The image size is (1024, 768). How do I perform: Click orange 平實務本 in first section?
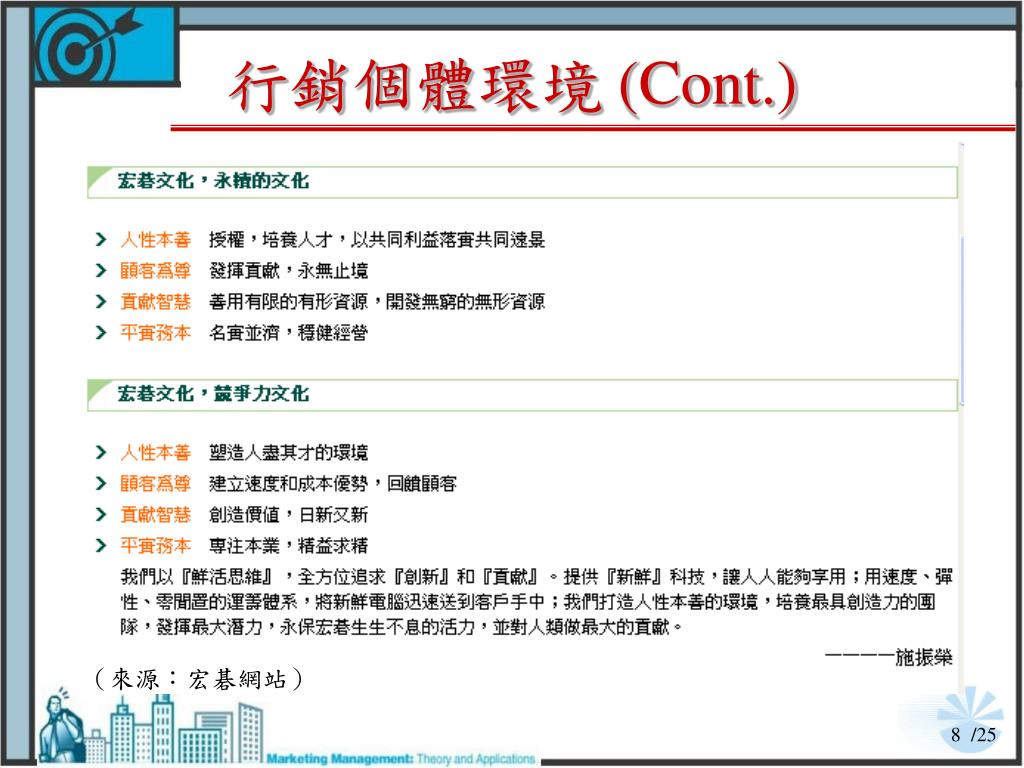click(155, 333)
